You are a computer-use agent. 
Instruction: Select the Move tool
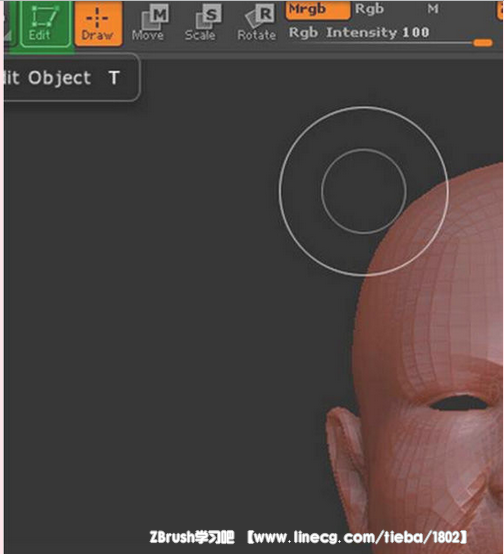click(x=149, y=23)
